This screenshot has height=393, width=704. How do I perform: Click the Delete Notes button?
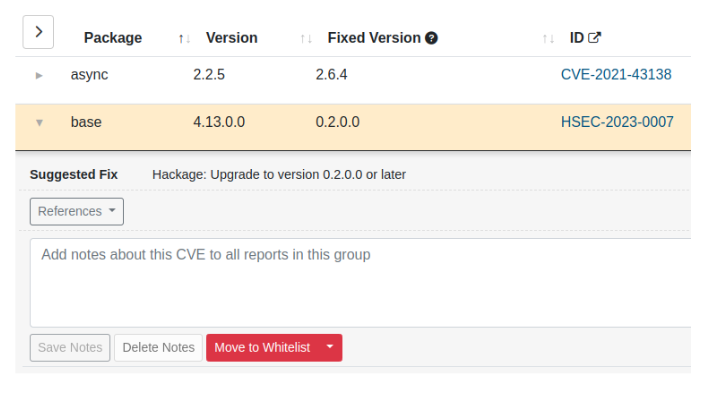(x=158, y=347)
